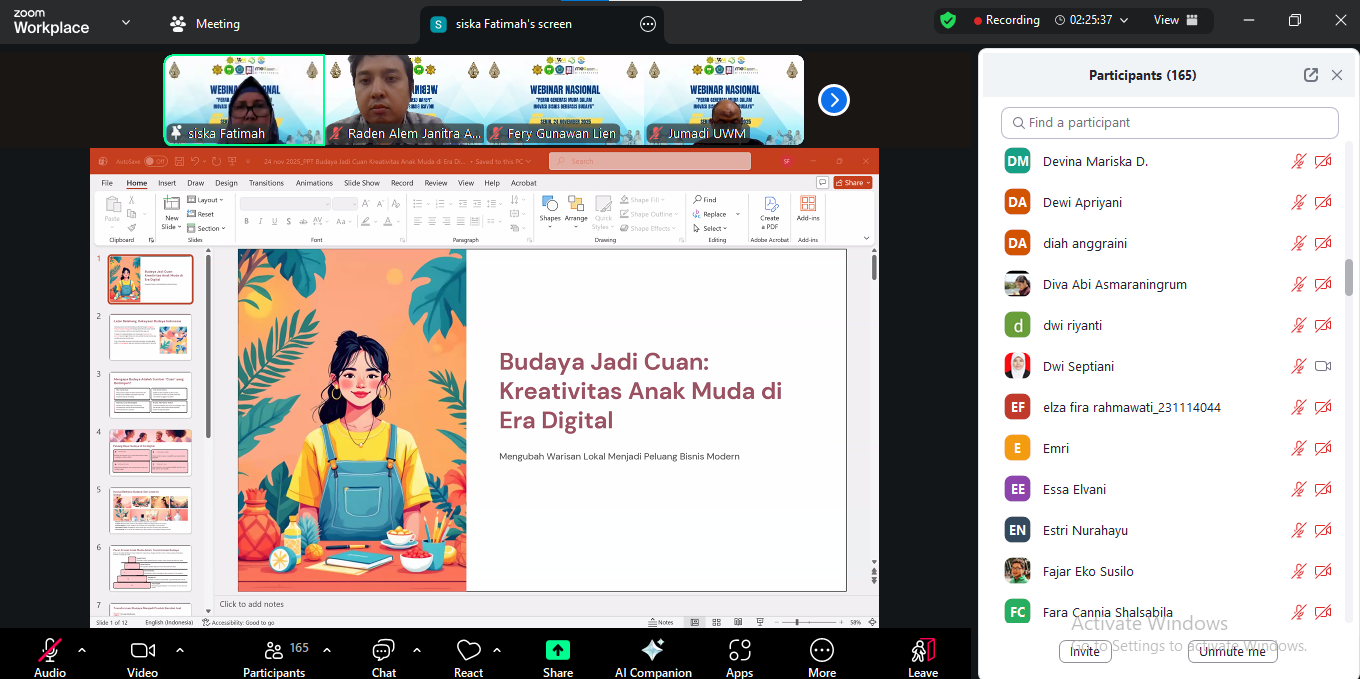This screenshot has width=1360, height=679.
Task: Click the Reset button in the Slides group
Action: point(205,214)
